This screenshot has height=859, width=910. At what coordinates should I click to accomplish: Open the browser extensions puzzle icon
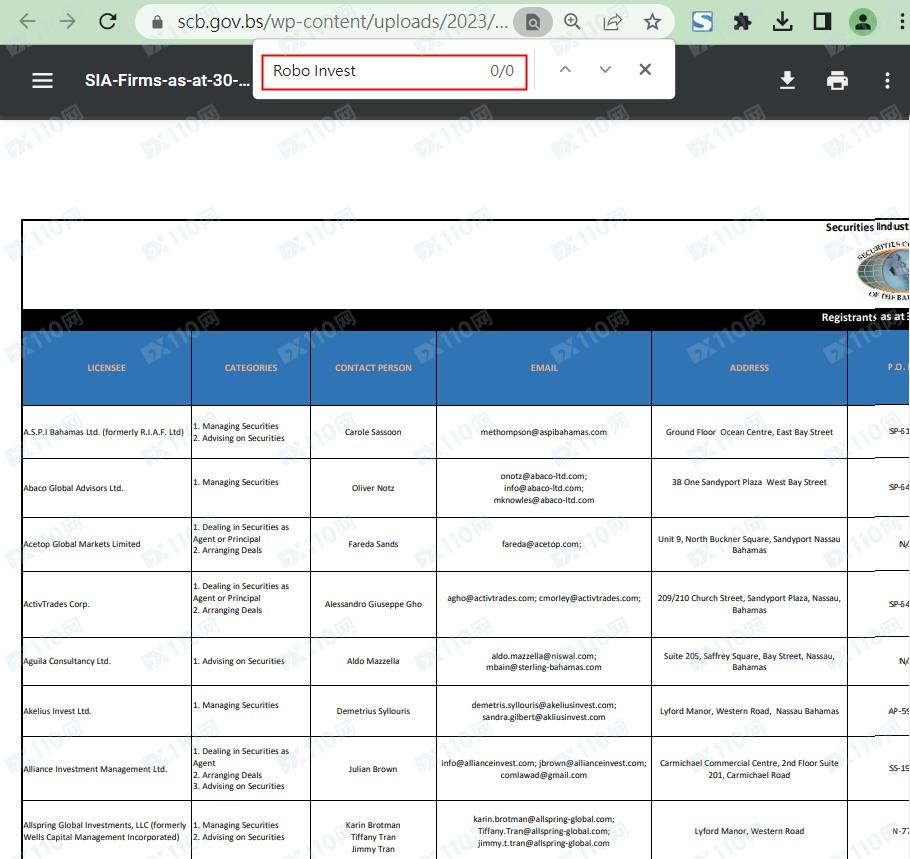tap(742, 21)
